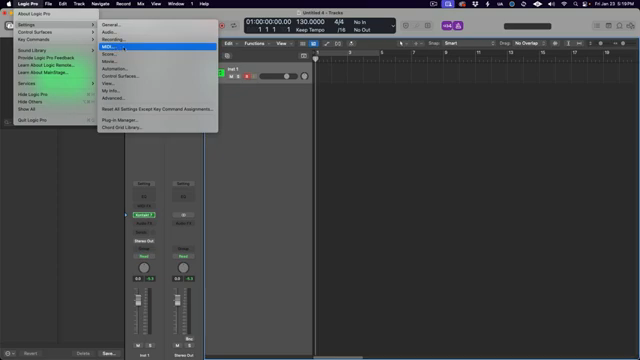Click the Count-in 1234 button
This screenshot has height=360, width=640.
point(447,26)
